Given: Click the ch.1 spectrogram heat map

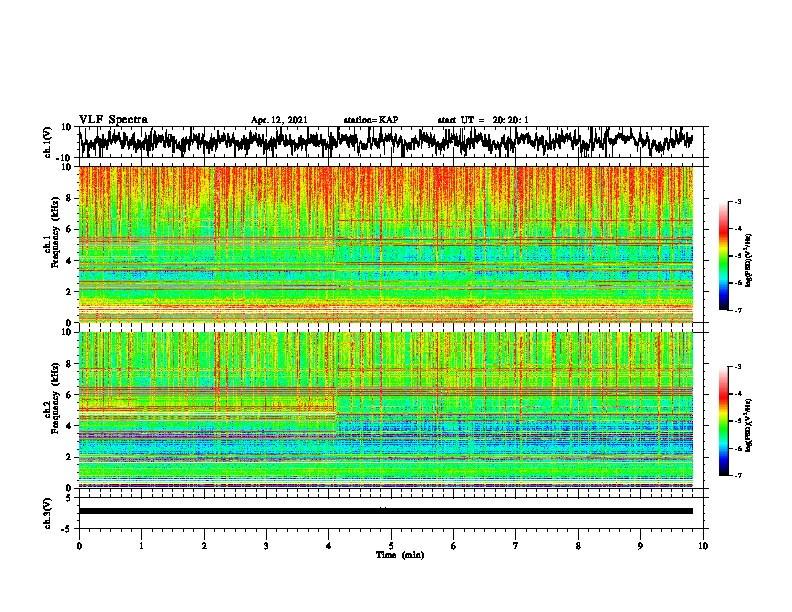Looking at the screenshot, I should point(386,244).
